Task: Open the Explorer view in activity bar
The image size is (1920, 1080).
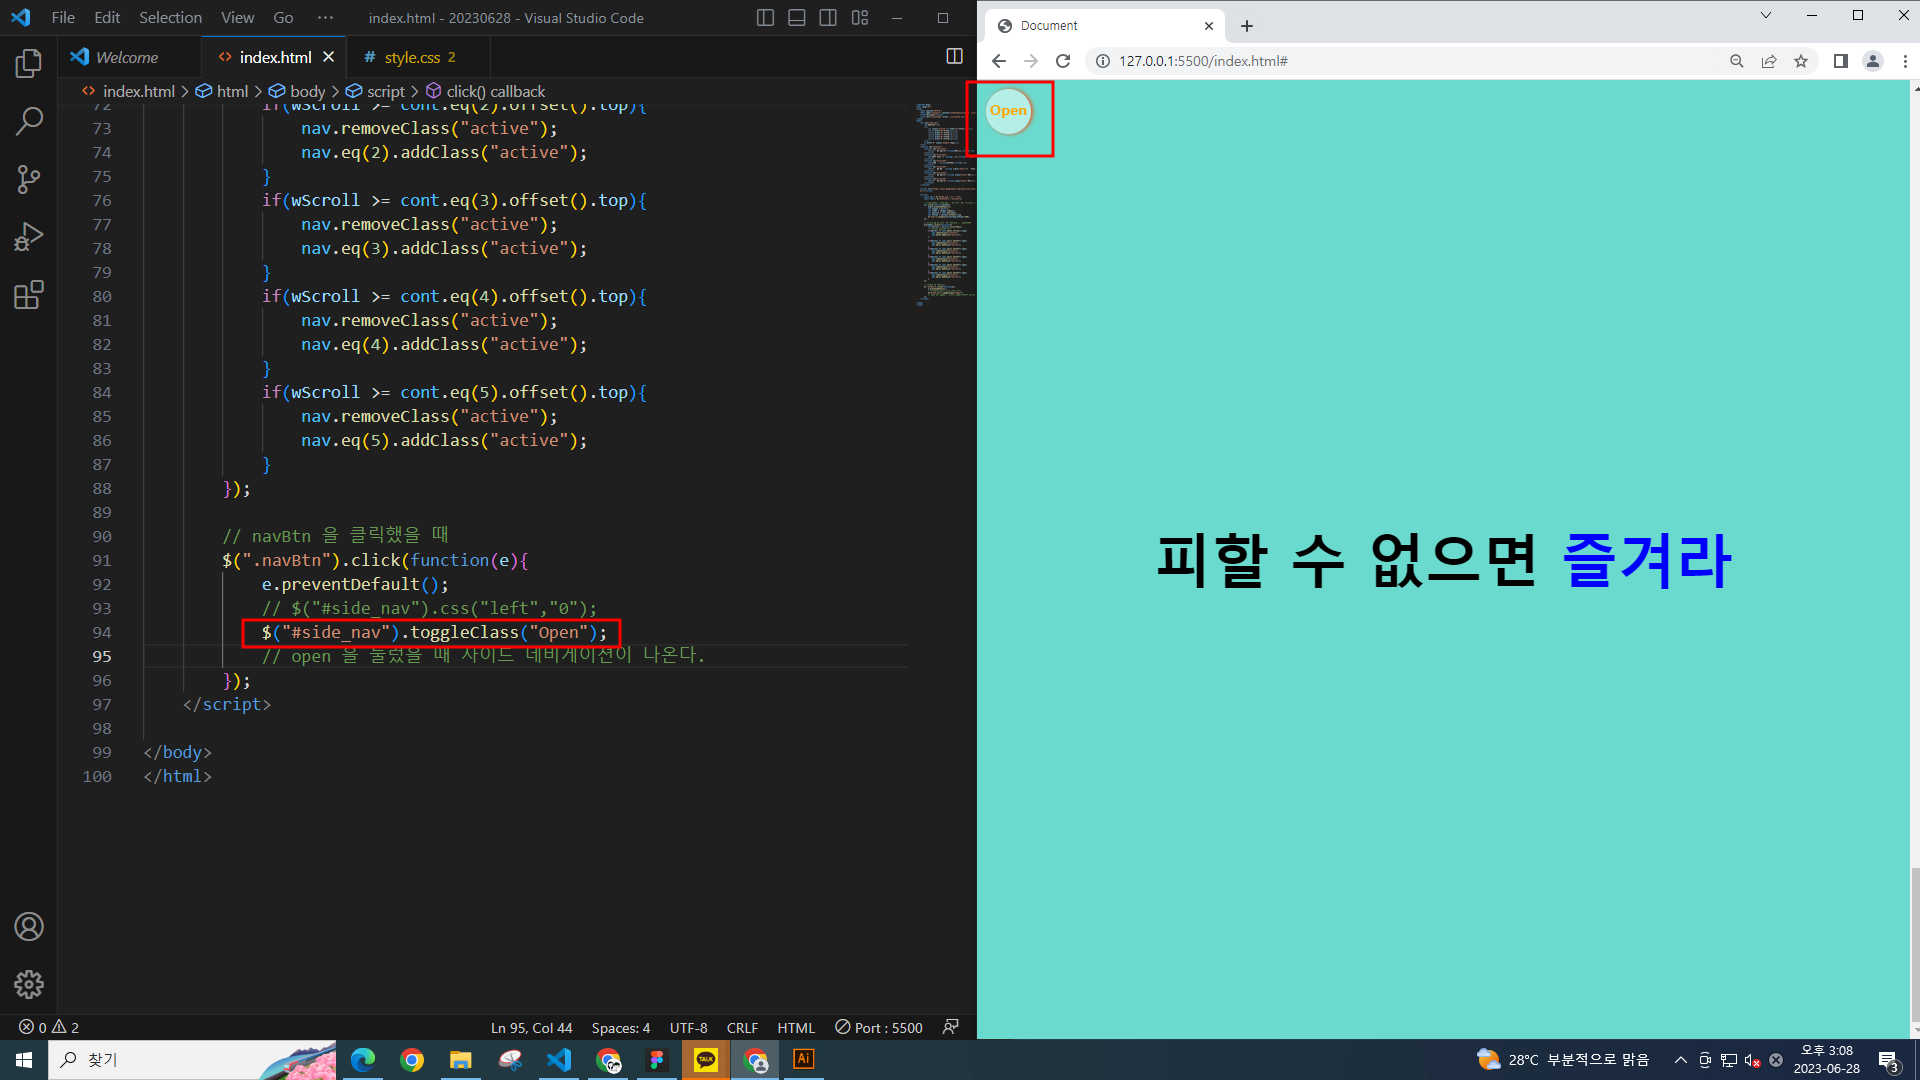Action: click(29, 64)
